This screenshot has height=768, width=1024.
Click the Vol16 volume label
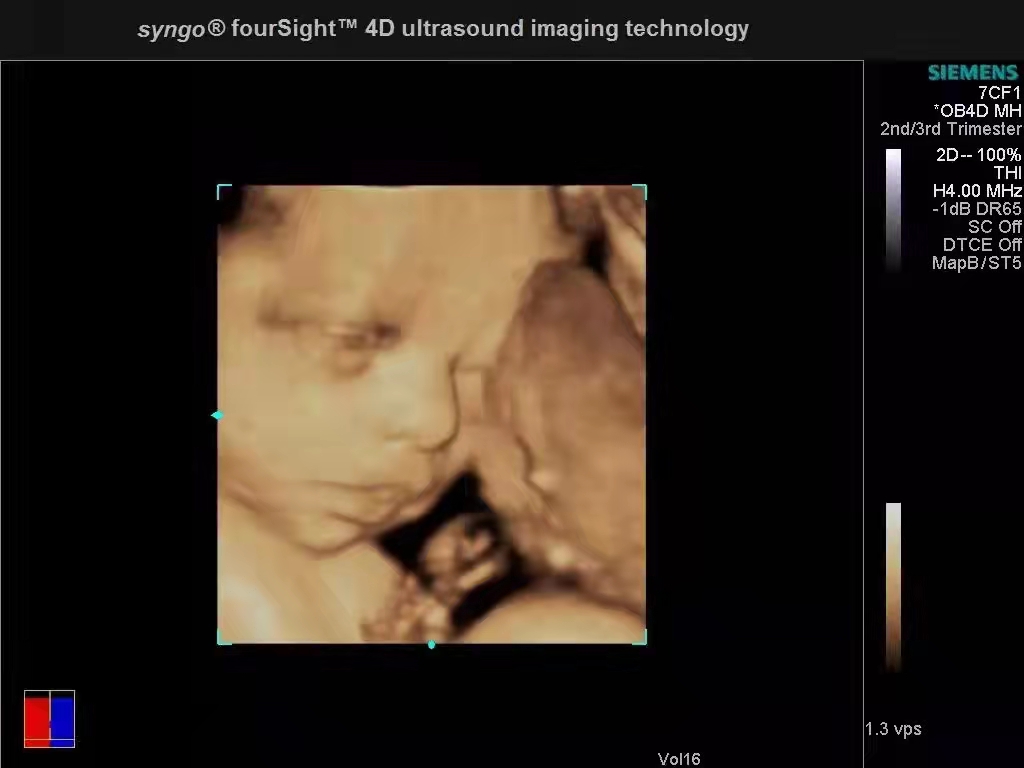click(x=679, y=759)
